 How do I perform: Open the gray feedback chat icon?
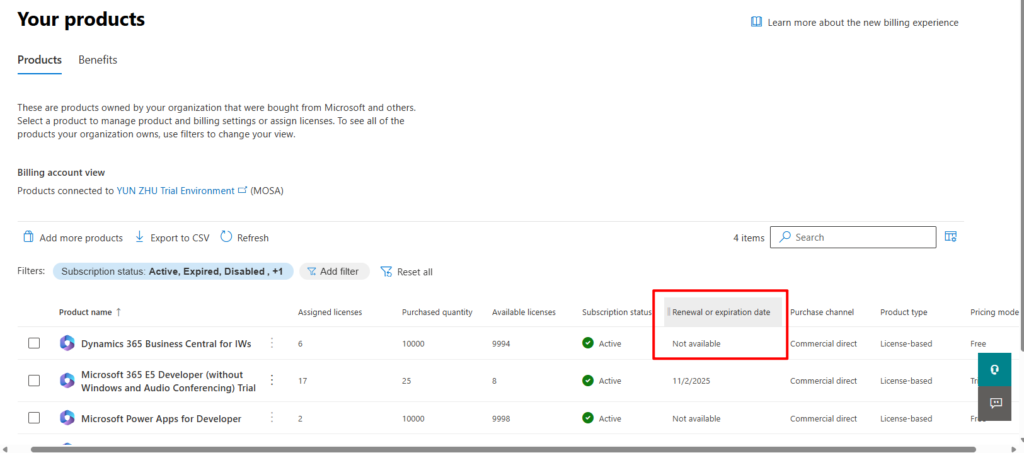click(x=995, y=402)
